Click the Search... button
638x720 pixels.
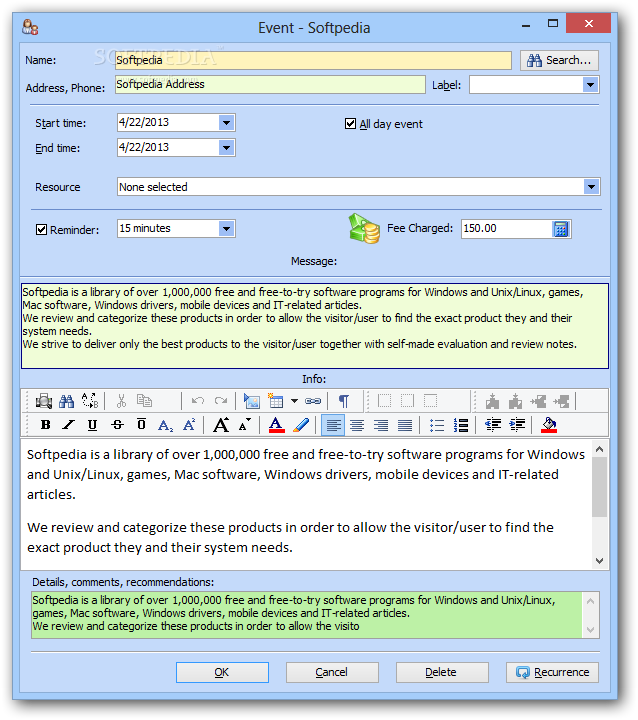pyautogui.click(x=559, y=60)
